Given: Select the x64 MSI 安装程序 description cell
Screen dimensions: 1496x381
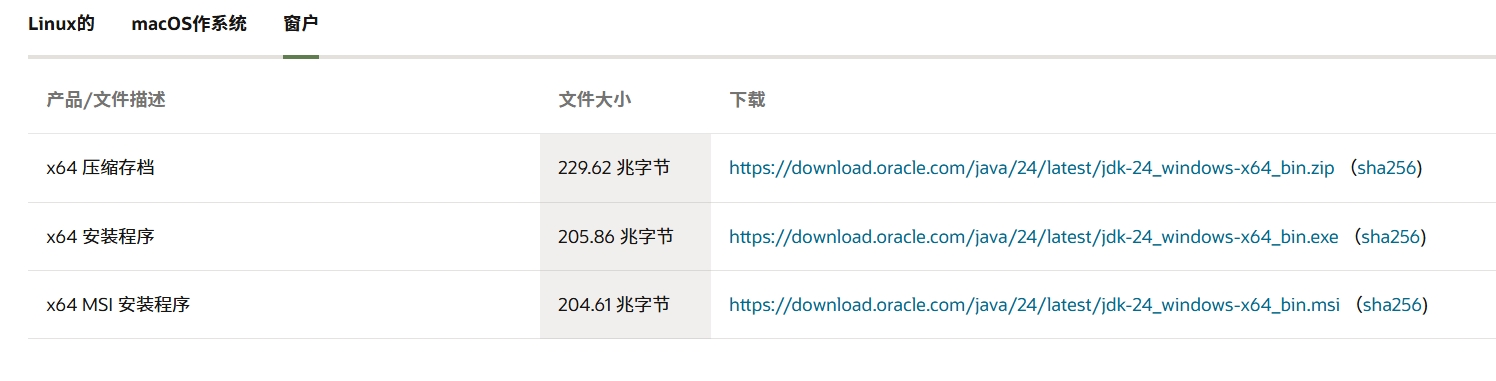Looking at the screenshot, I should (284, 305).
